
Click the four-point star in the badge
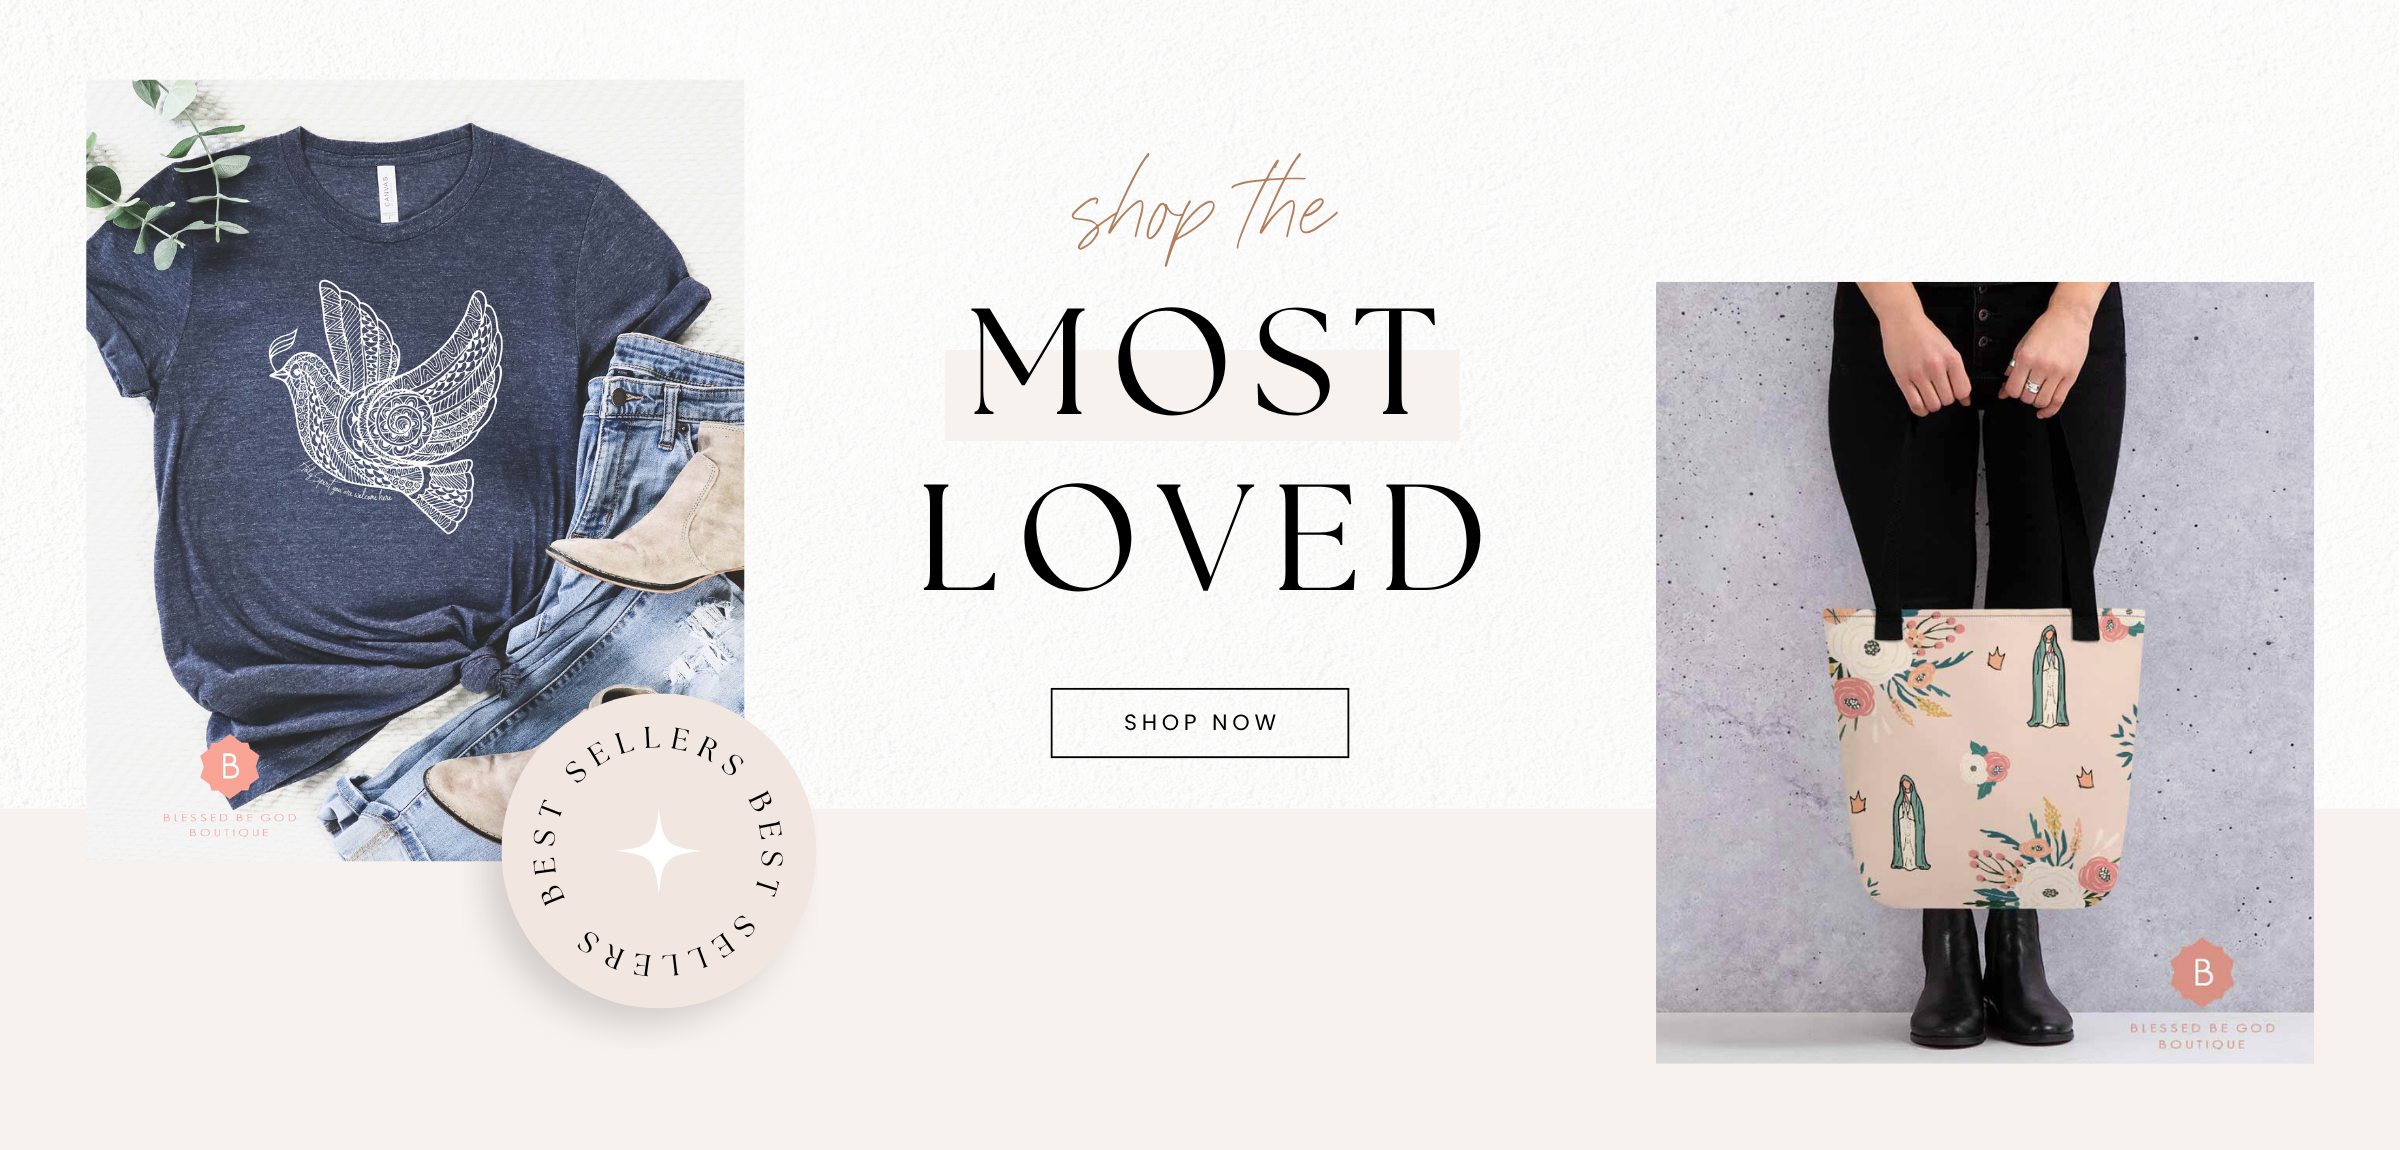coord(658,851)
